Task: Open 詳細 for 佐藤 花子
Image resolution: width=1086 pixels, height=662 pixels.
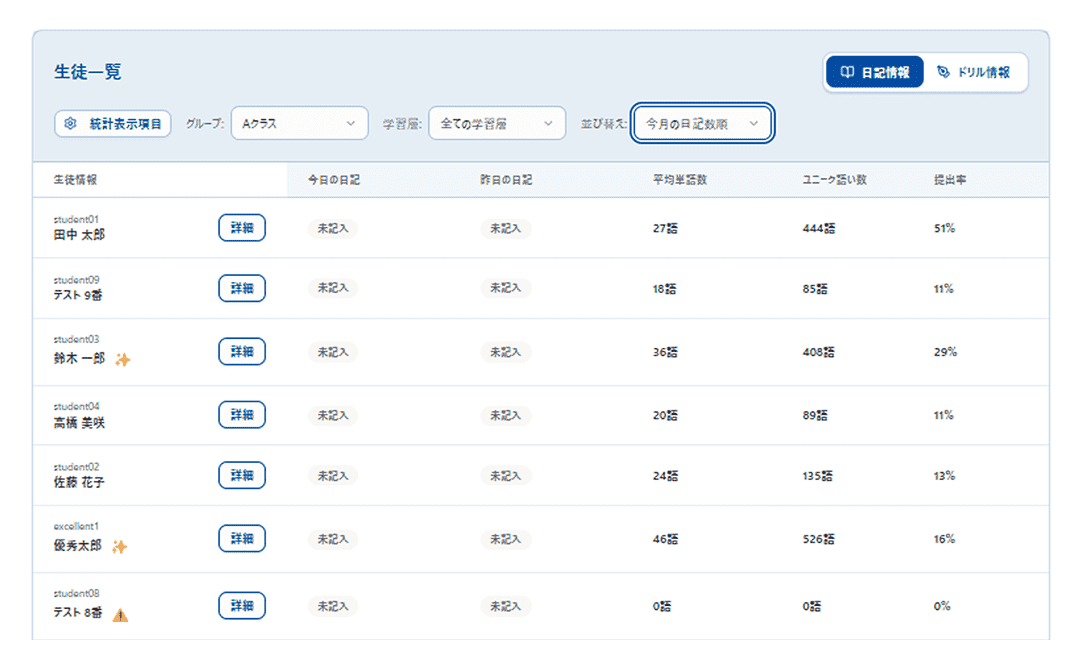Action: [242, 475]
